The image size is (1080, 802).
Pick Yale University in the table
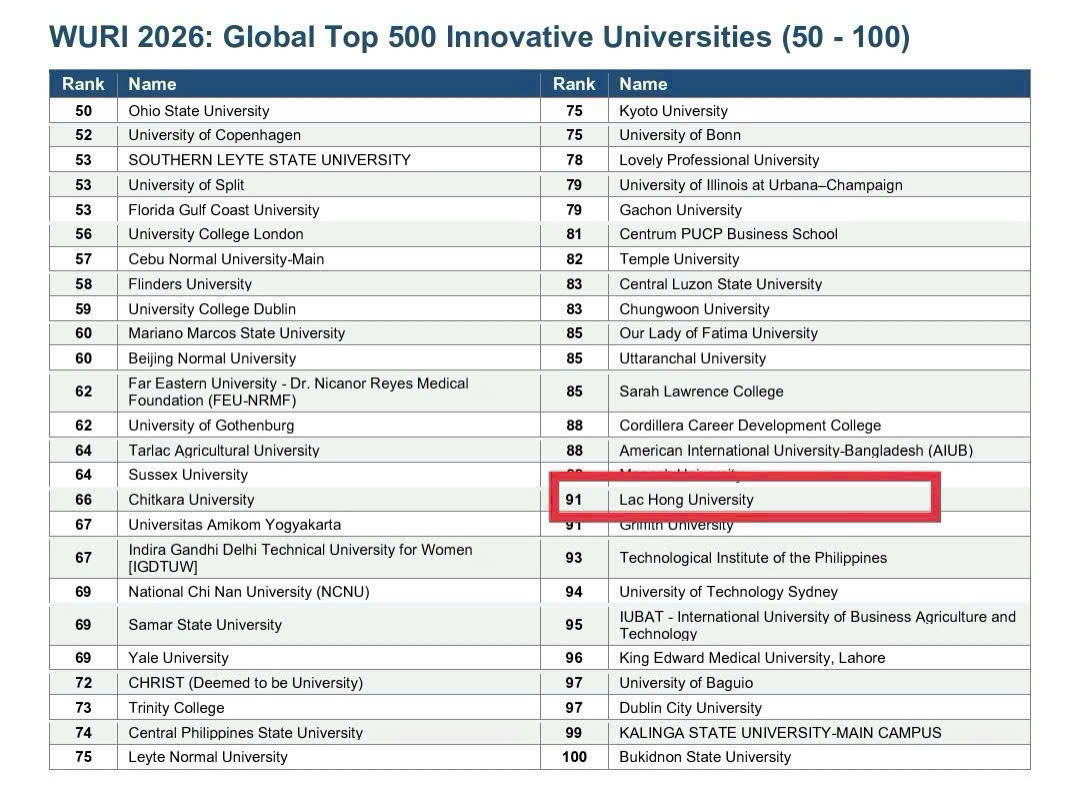coord(178,658)
